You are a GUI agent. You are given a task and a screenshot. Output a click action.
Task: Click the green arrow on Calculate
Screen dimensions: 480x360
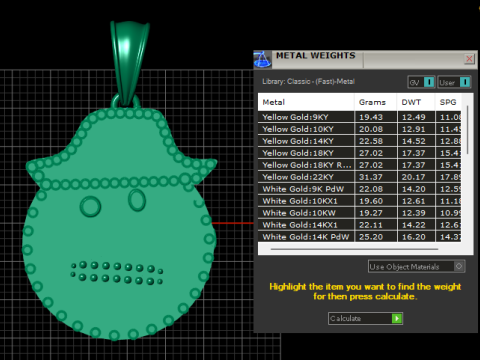coord(397,318)
